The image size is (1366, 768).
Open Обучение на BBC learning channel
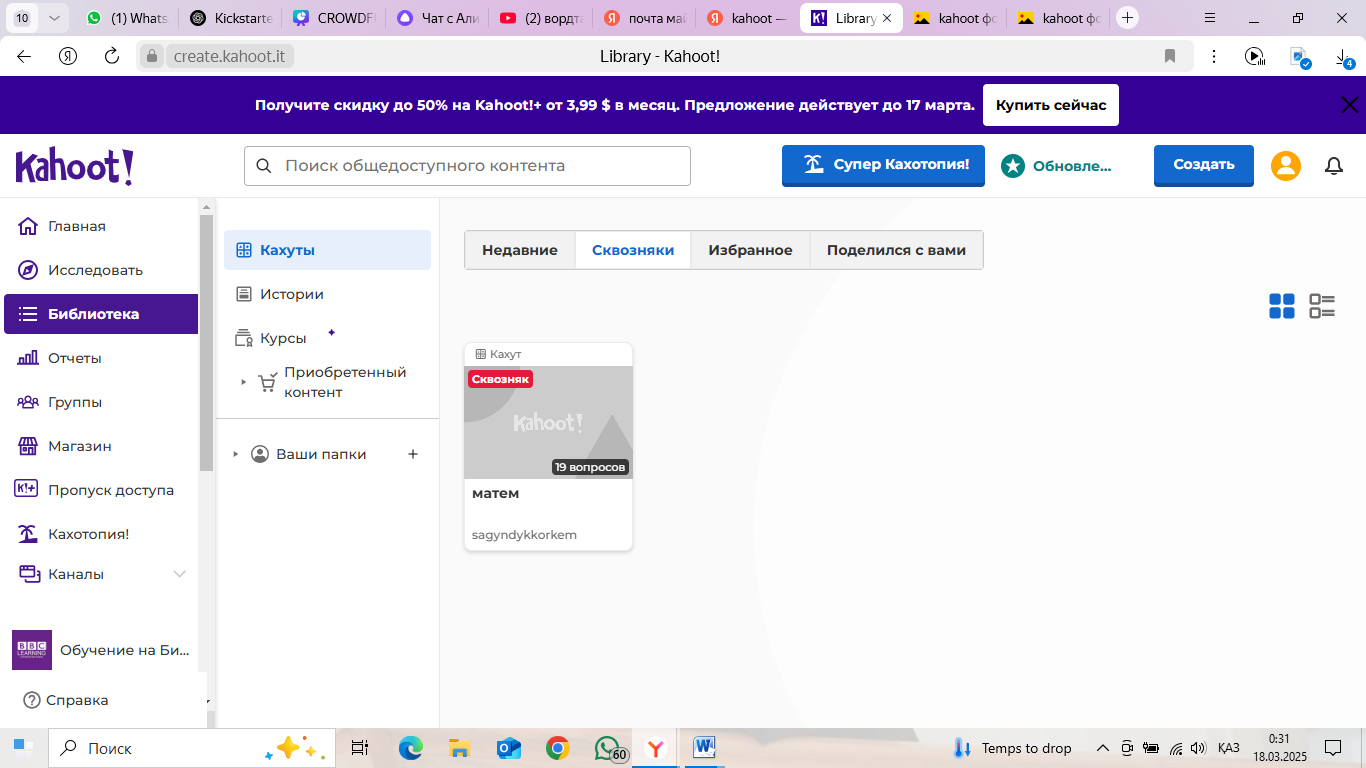tap(101, 650)
